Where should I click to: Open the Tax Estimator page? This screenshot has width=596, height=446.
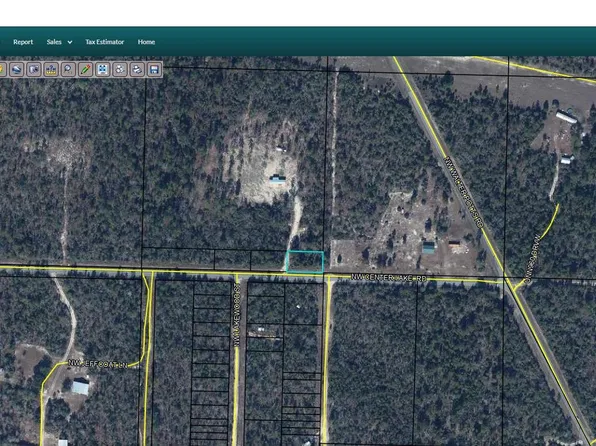[x=105, y=42]
